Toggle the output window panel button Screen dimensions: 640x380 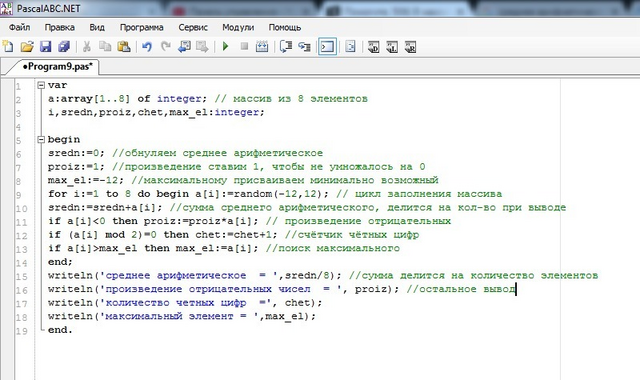(x=327, y=47)
